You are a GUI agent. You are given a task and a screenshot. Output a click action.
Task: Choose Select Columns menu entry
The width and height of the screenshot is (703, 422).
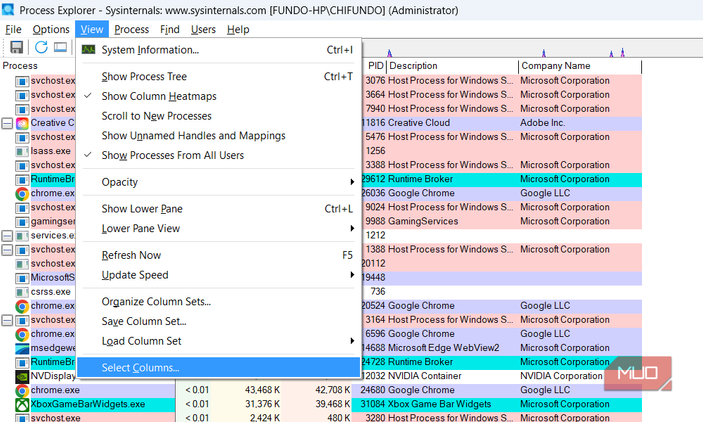[x=218, y=368]
